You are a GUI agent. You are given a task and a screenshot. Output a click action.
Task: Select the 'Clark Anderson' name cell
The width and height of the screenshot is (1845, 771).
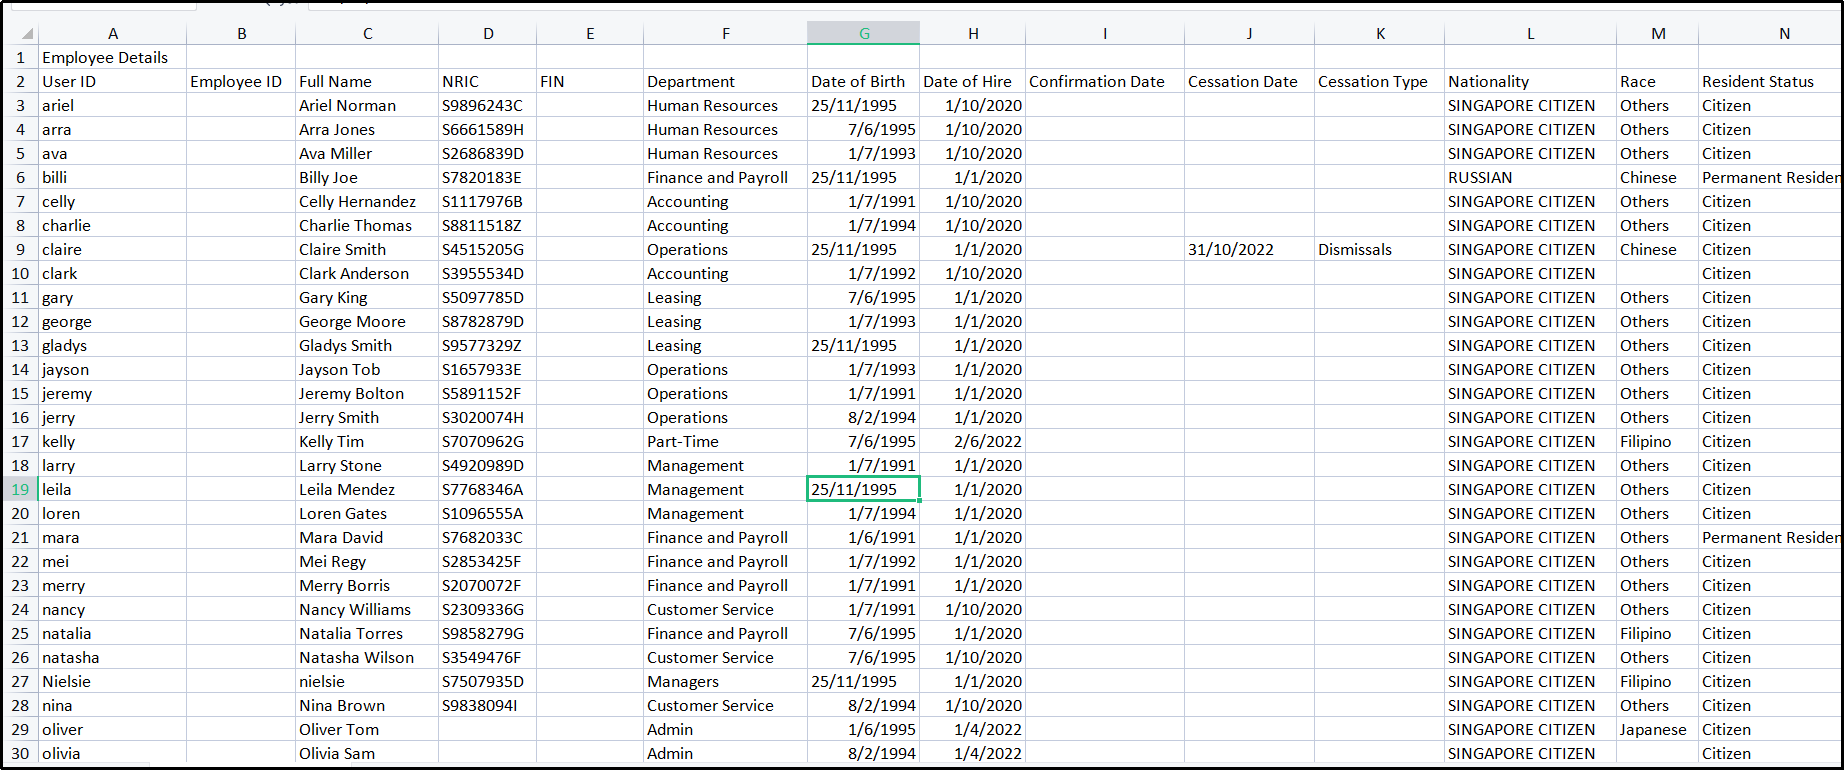coord(367,273)
